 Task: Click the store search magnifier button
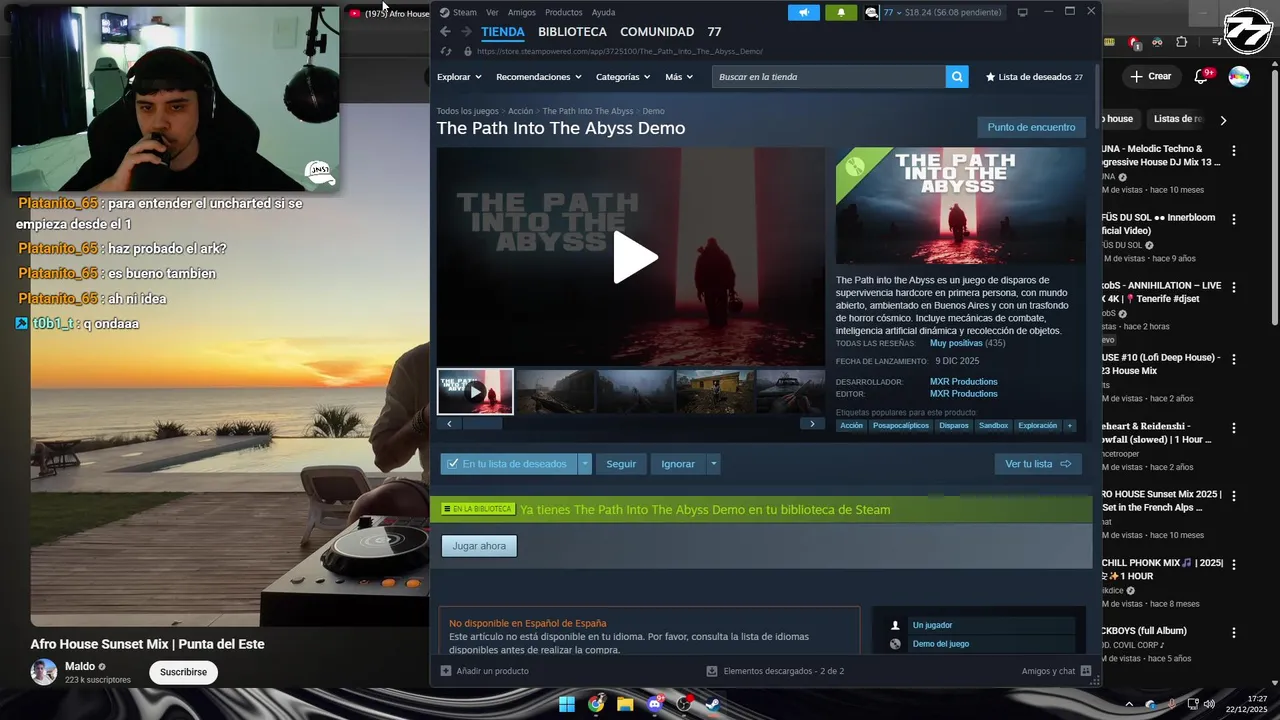point(957,77)
